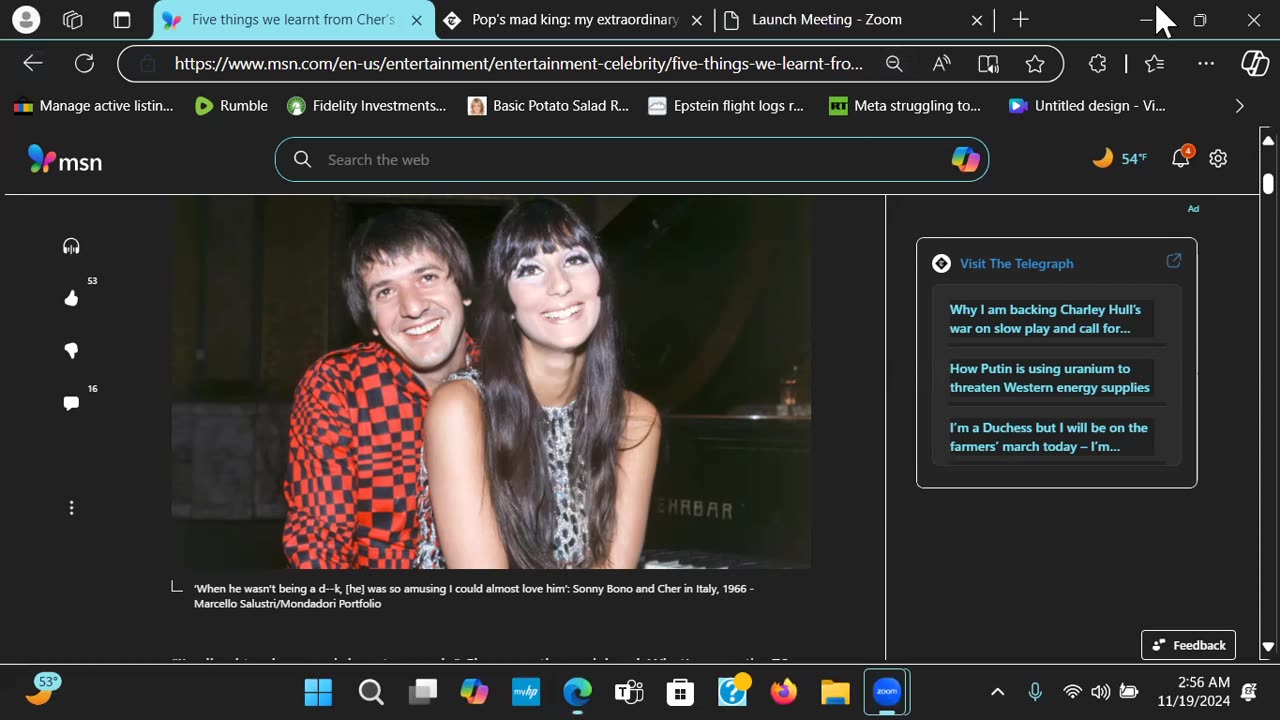Open File Explorer from the taskbar

point(835,692)
